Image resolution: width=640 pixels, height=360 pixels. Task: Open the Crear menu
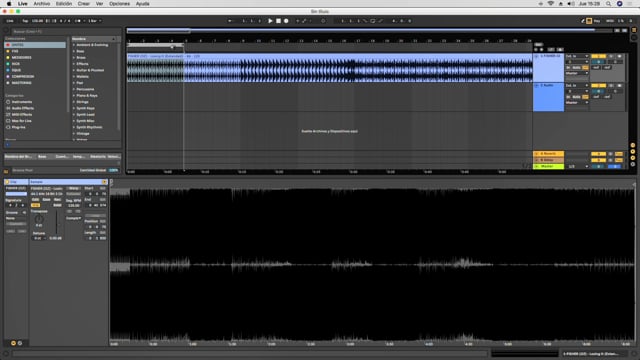(x=84, y=4)
